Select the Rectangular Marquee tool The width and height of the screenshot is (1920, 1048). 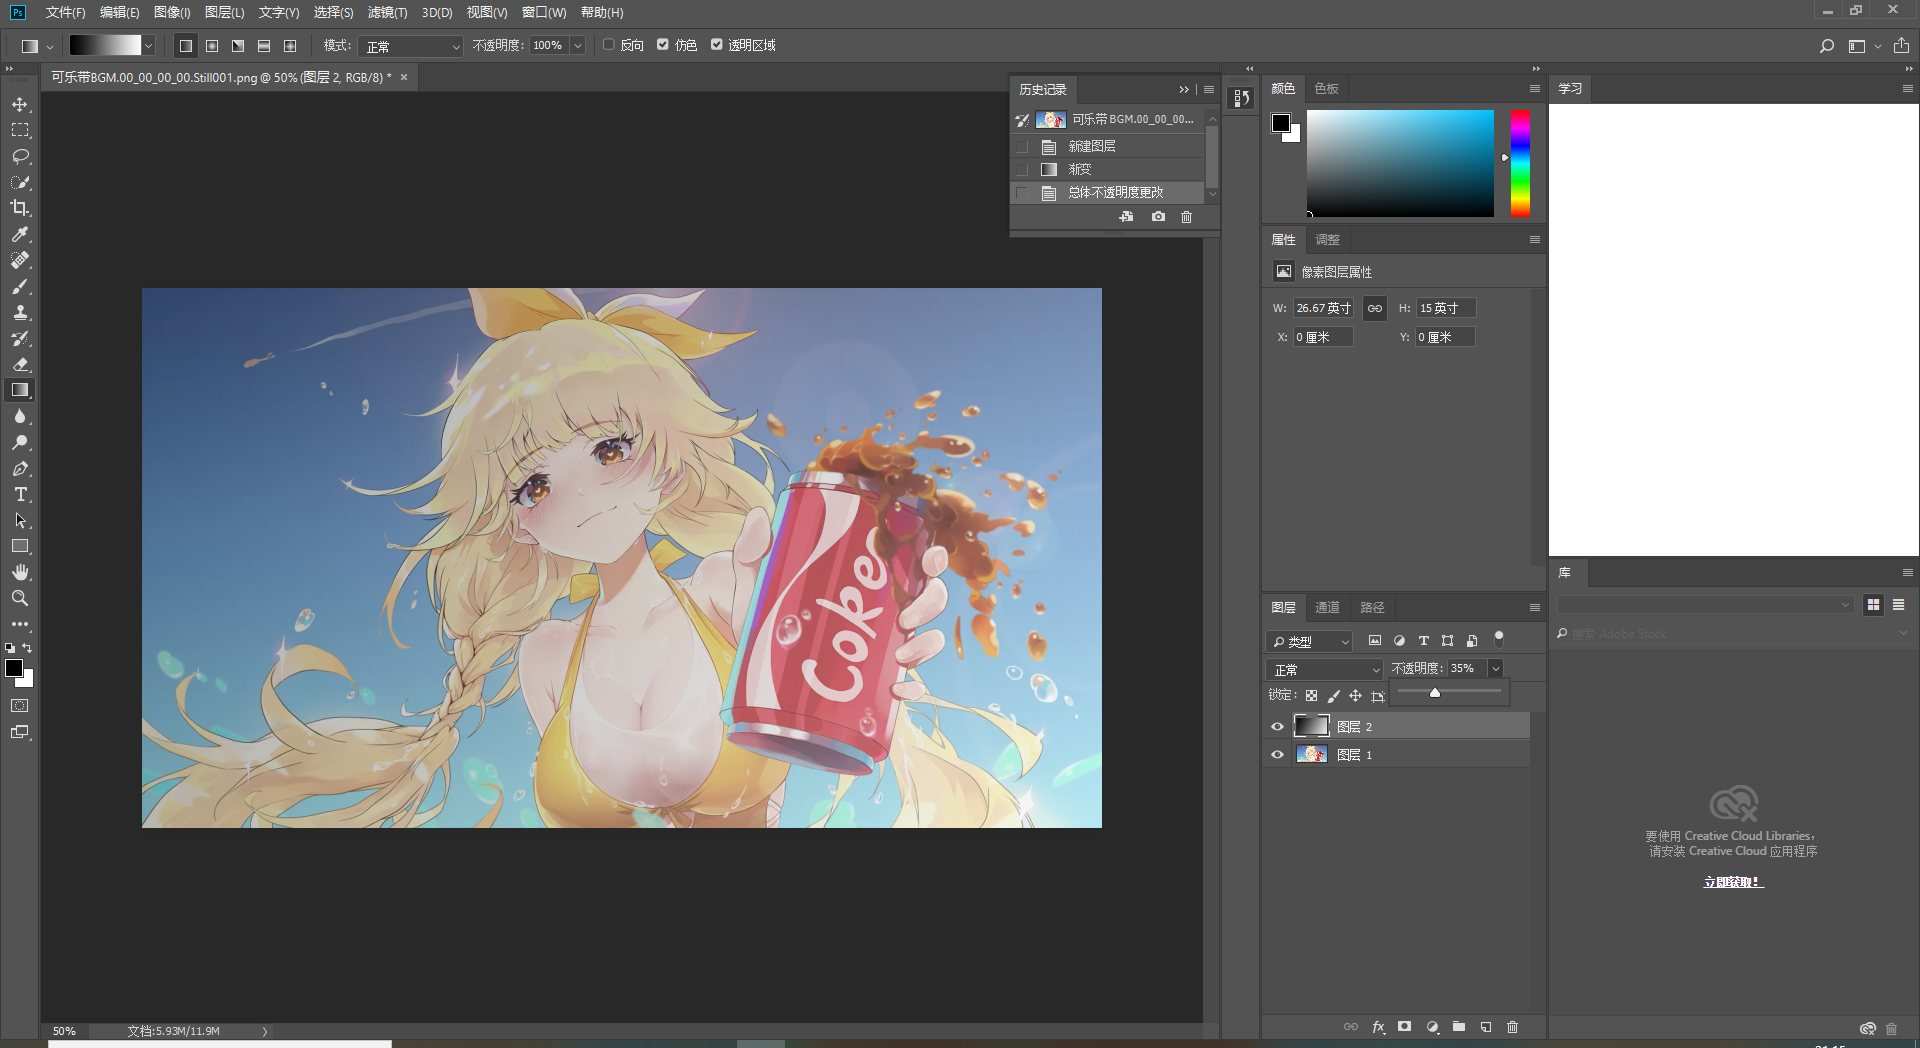coord(20,131)
